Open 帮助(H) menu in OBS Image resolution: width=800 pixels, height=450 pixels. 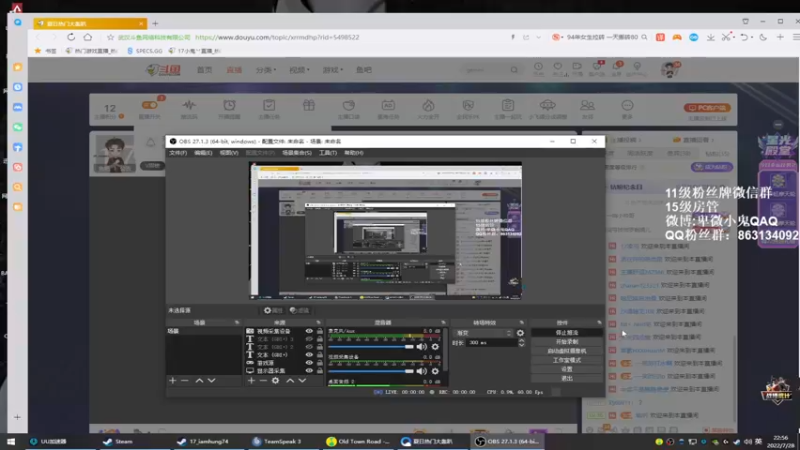click(354, 153)
